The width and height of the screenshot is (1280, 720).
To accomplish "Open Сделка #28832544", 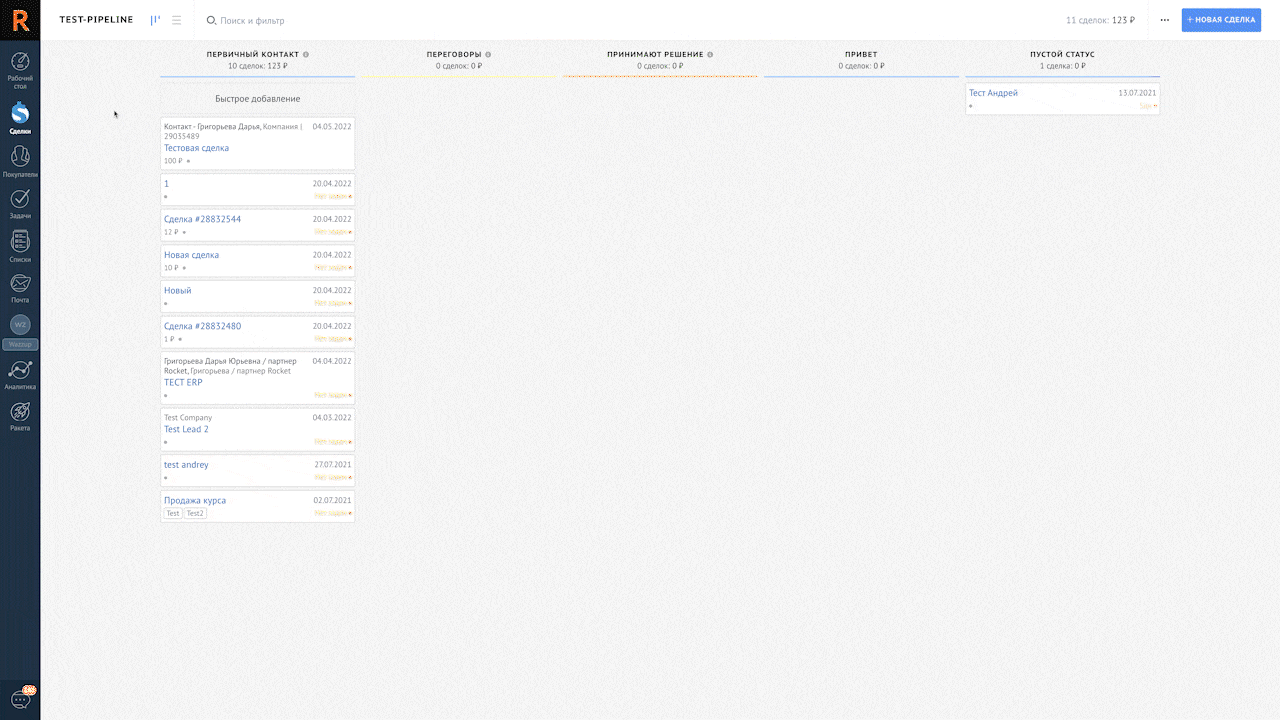I will pyautogui.click(x=202, y=219).
